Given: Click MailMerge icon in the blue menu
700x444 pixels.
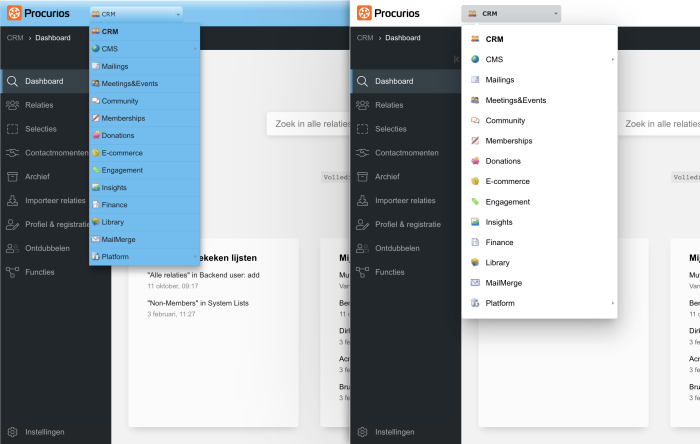Looking at the screenshot, I should 96,239.
